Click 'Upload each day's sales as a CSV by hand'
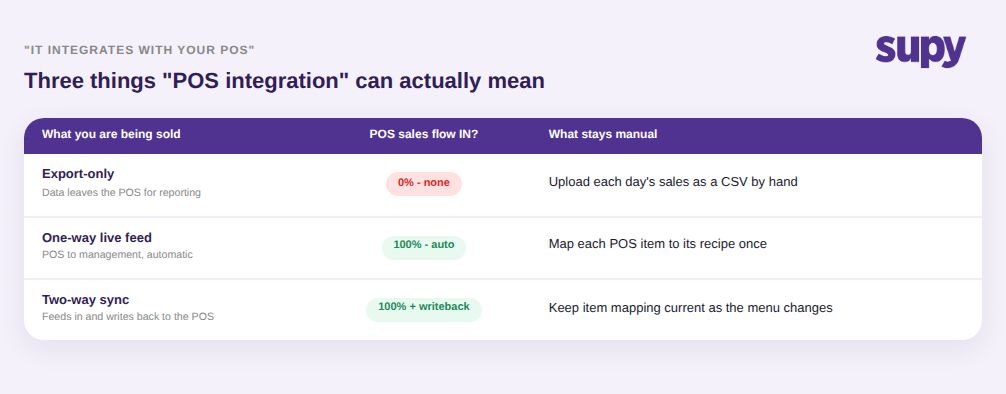Viewport: 1006px width, 394px height. click(673, 182)
